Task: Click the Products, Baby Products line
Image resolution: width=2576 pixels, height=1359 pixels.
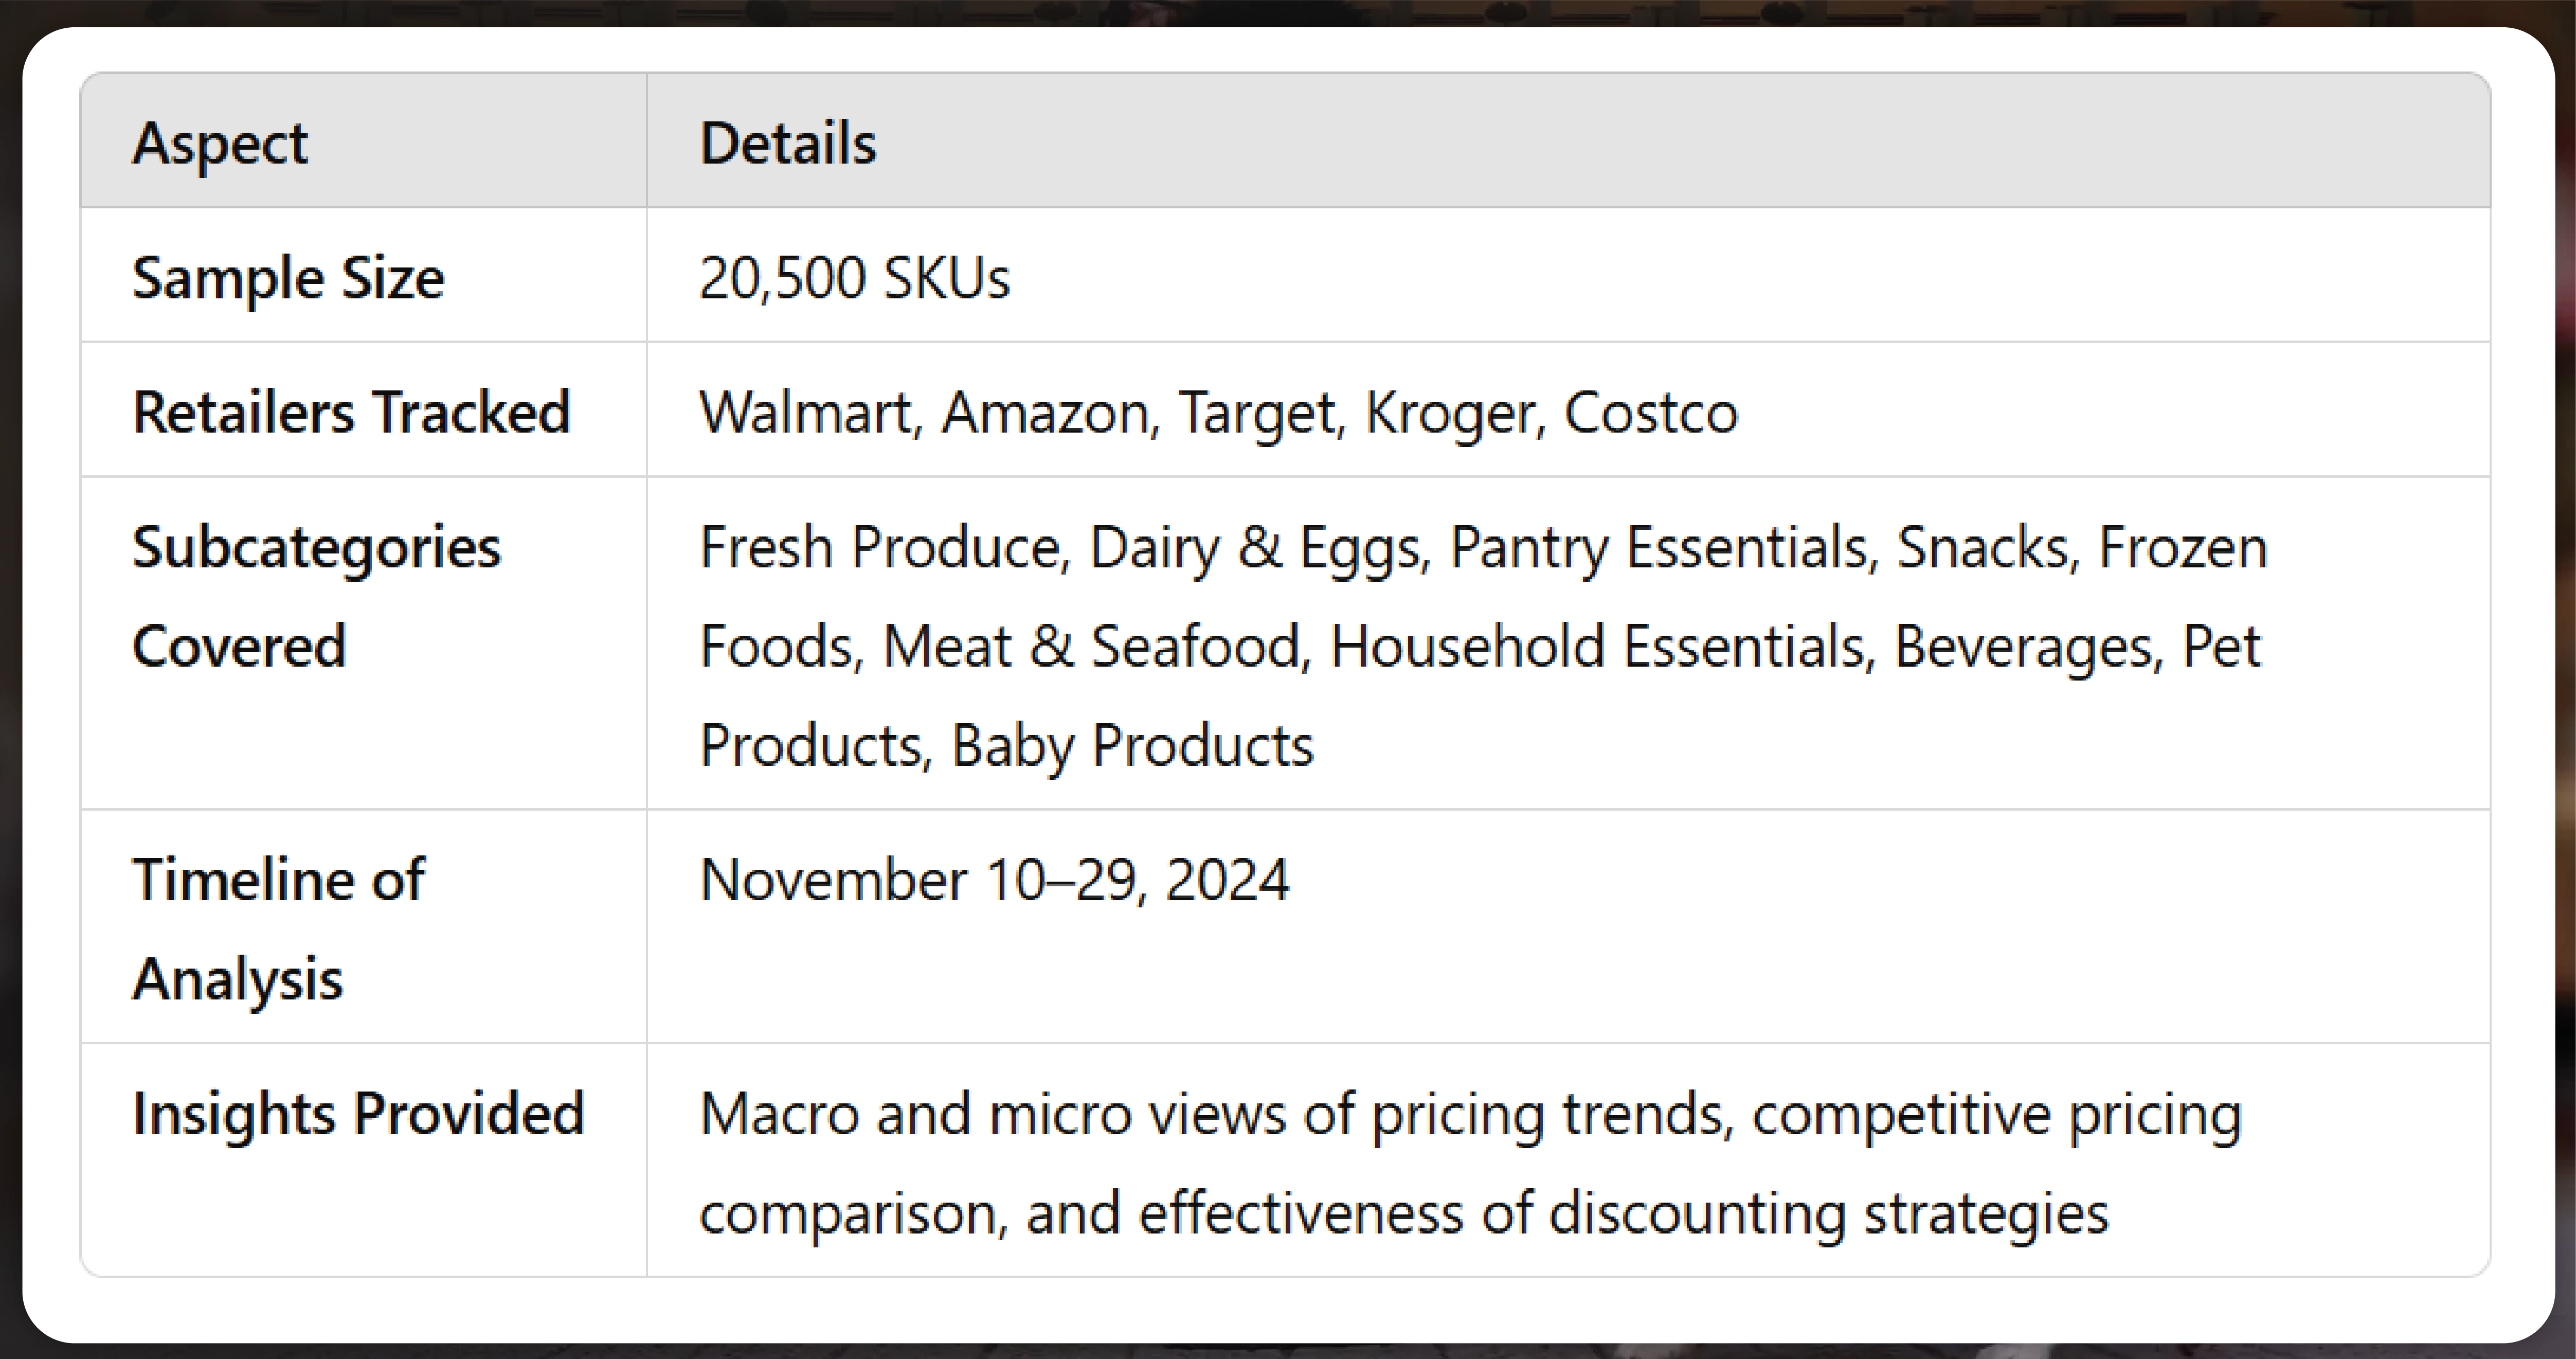Action: click(x=1006, y=746)
